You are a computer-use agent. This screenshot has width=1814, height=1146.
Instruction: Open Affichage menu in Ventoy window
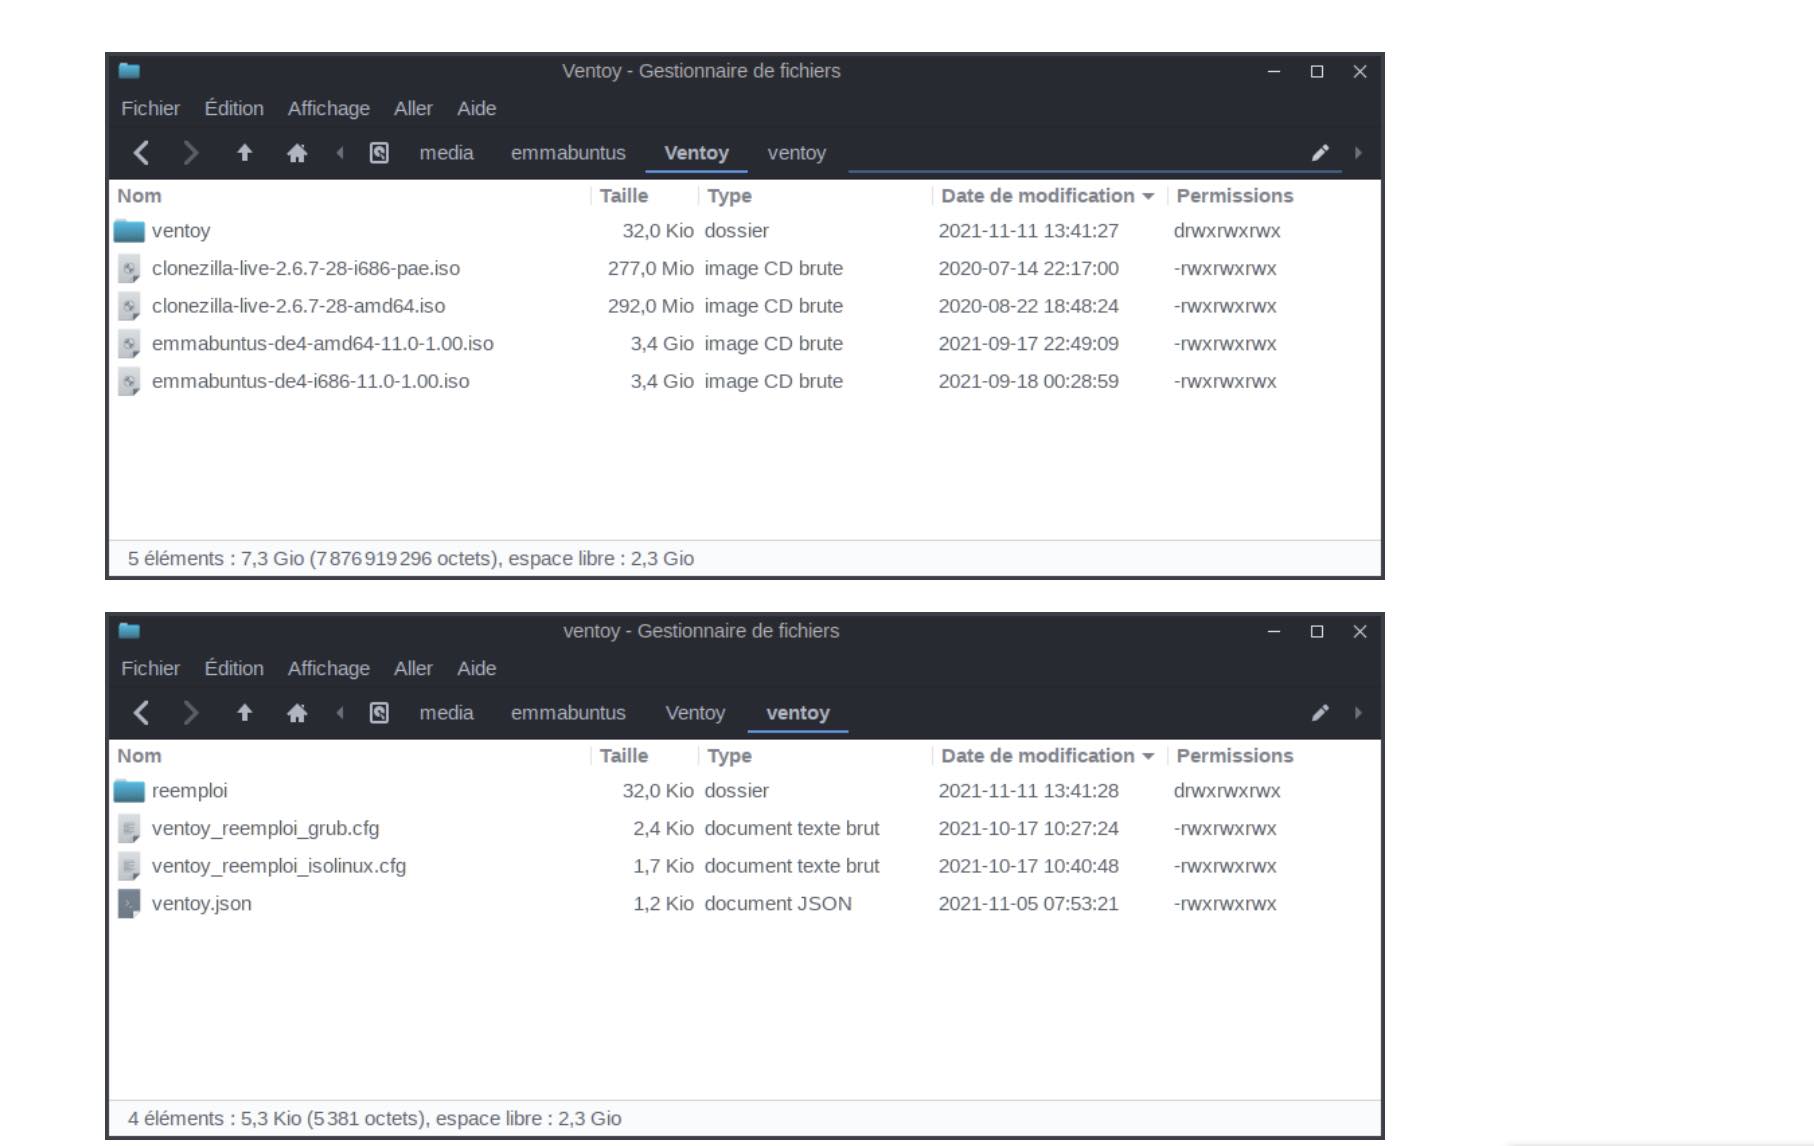click(x=329, y=108)
